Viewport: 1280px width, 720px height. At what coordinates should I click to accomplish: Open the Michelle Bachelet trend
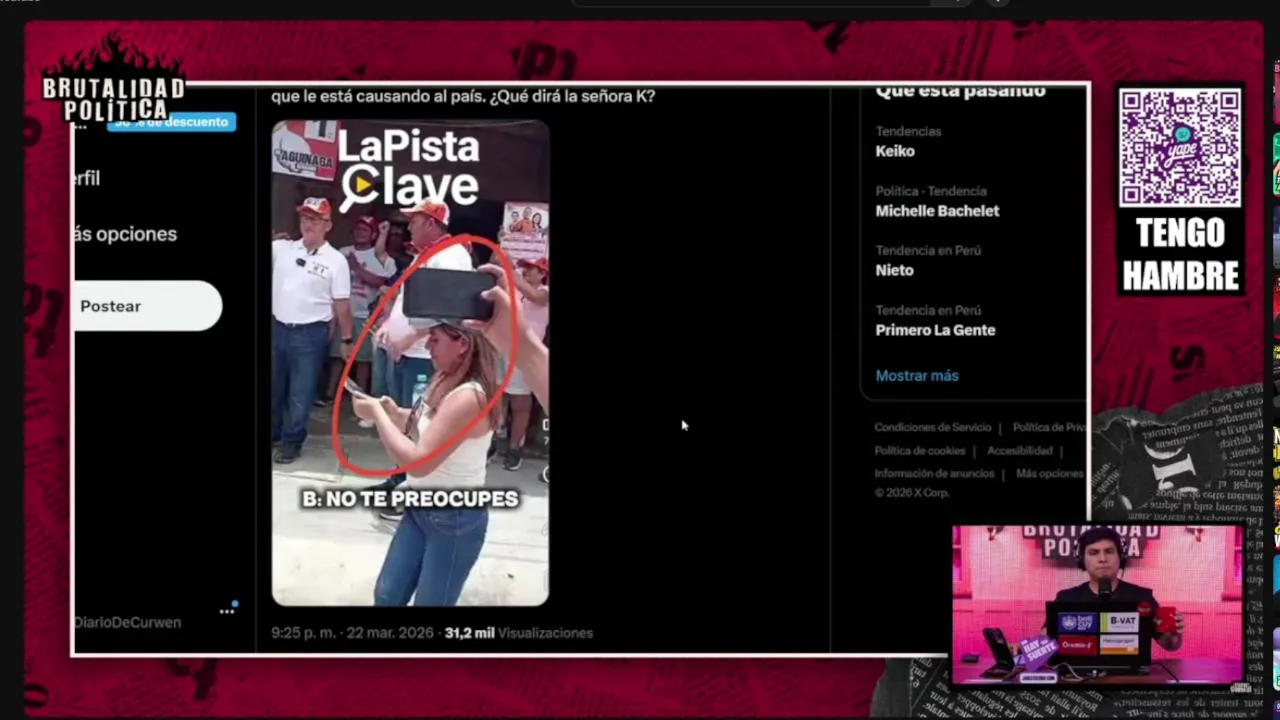point(937,211)
